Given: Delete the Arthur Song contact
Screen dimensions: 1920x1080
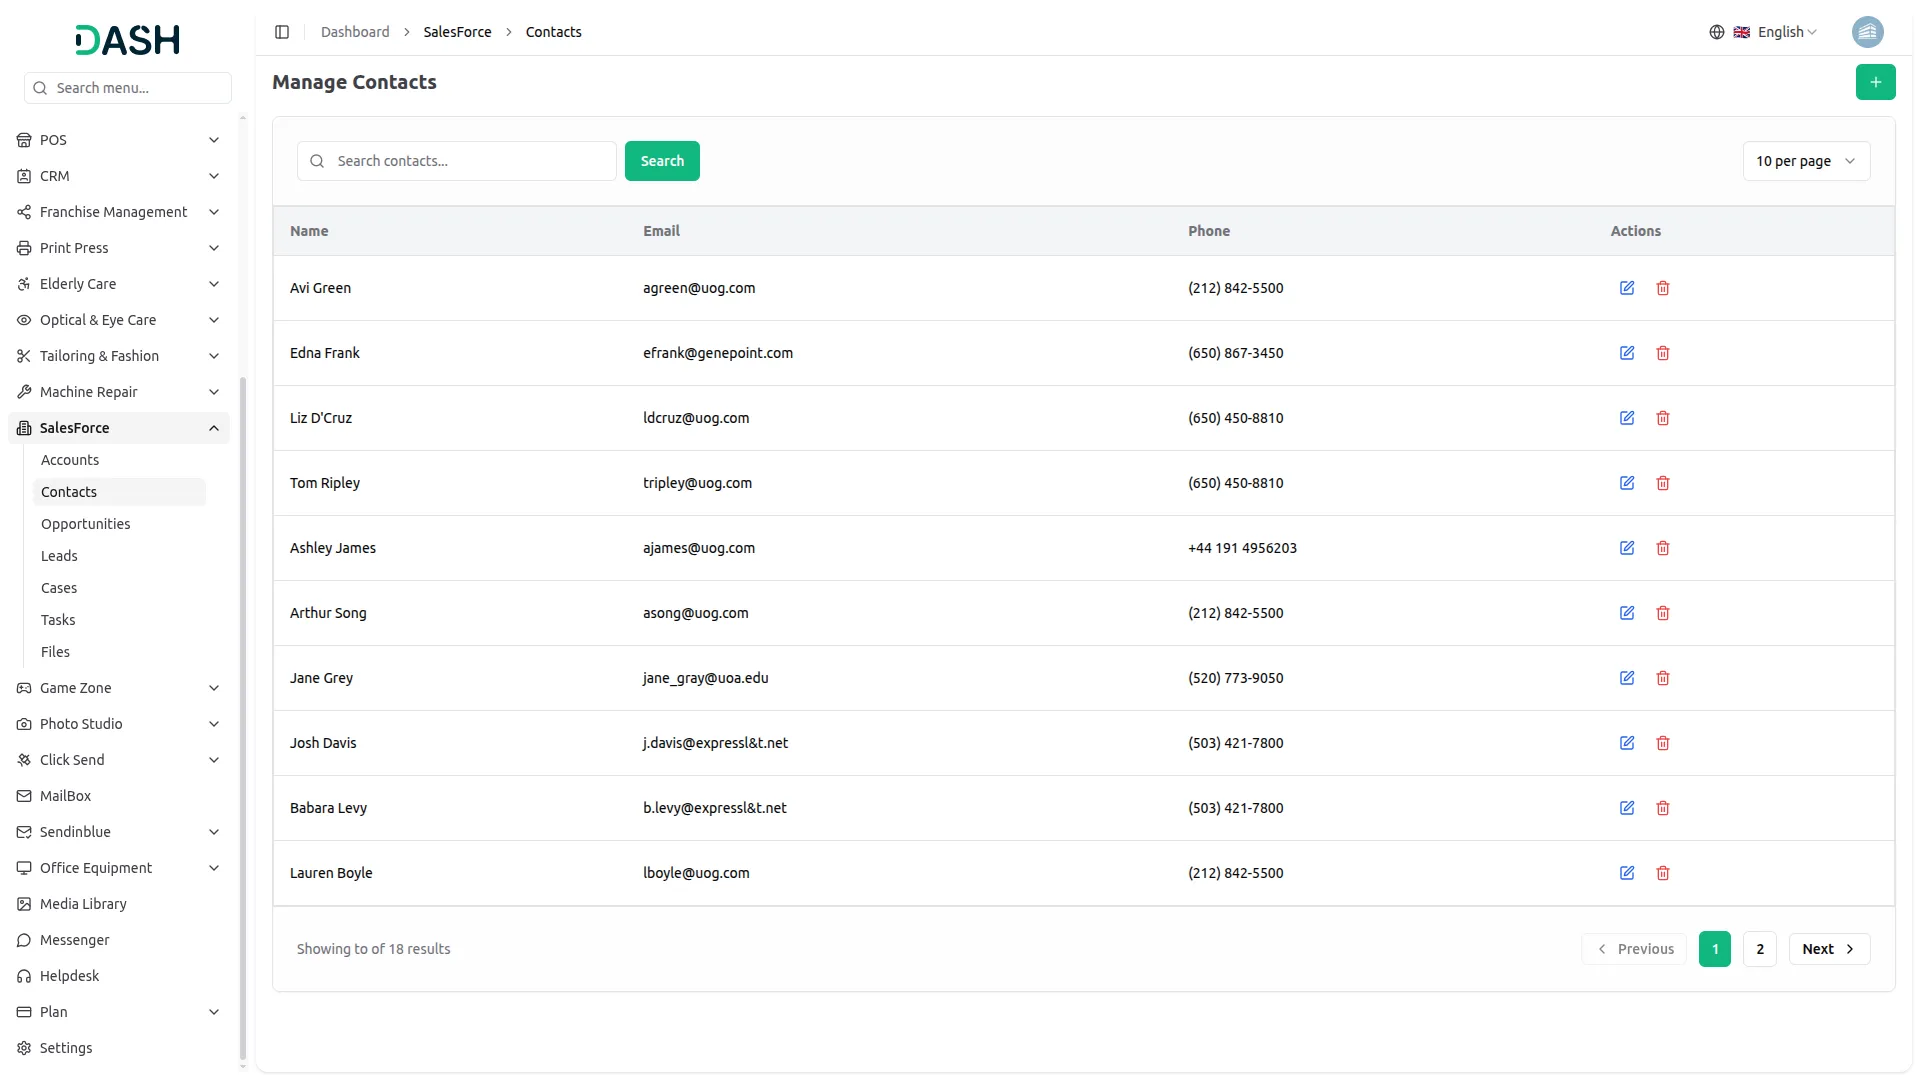Looking at the screenshot, I should pyautogui.click(x=1663, y=613).
